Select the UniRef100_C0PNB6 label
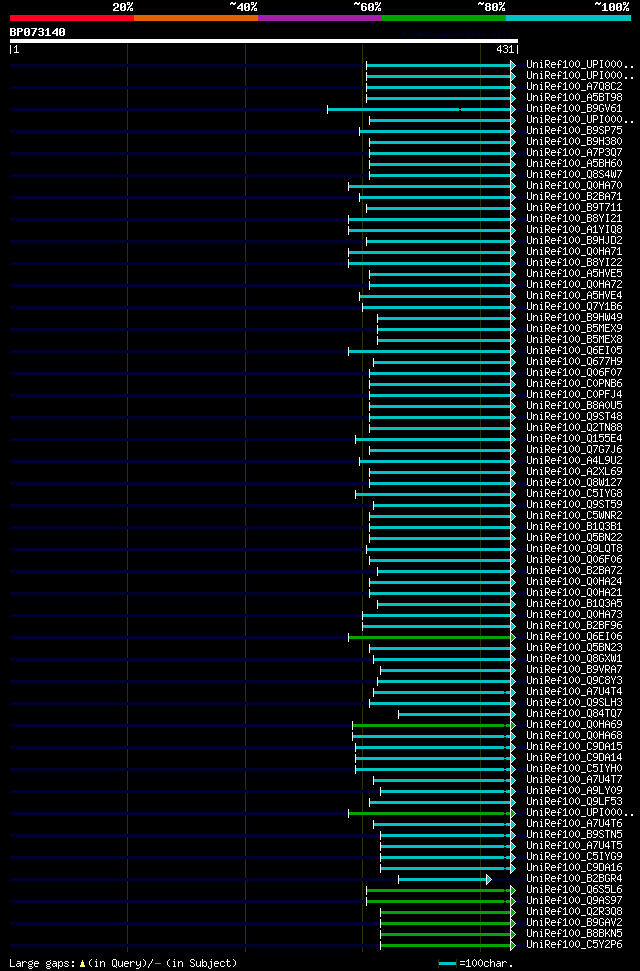 [574, 384]
